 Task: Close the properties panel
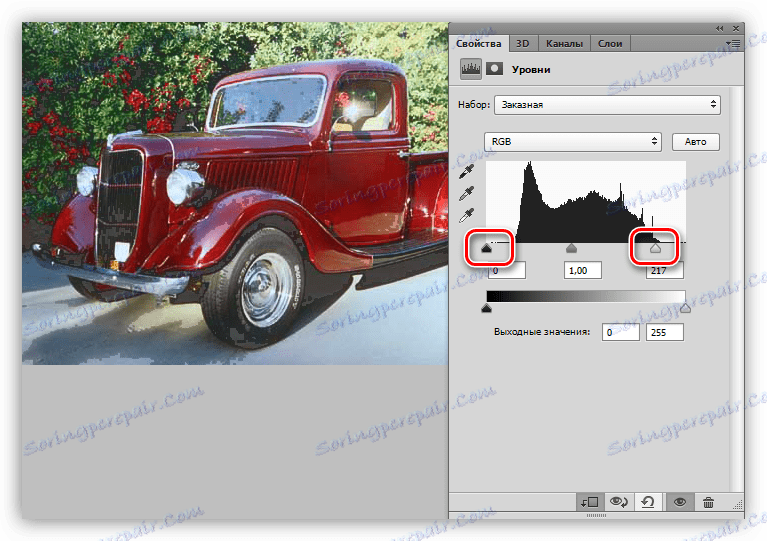[736, 28]
